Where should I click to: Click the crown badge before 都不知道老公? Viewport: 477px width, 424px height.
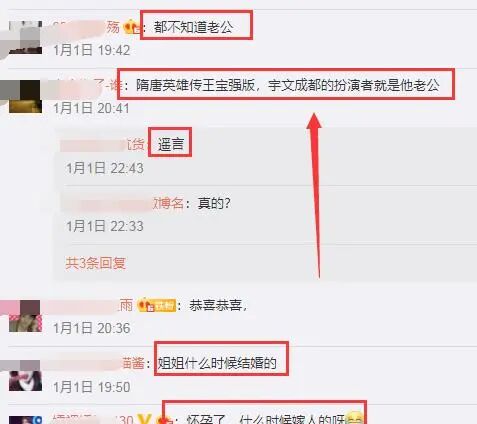132,27
